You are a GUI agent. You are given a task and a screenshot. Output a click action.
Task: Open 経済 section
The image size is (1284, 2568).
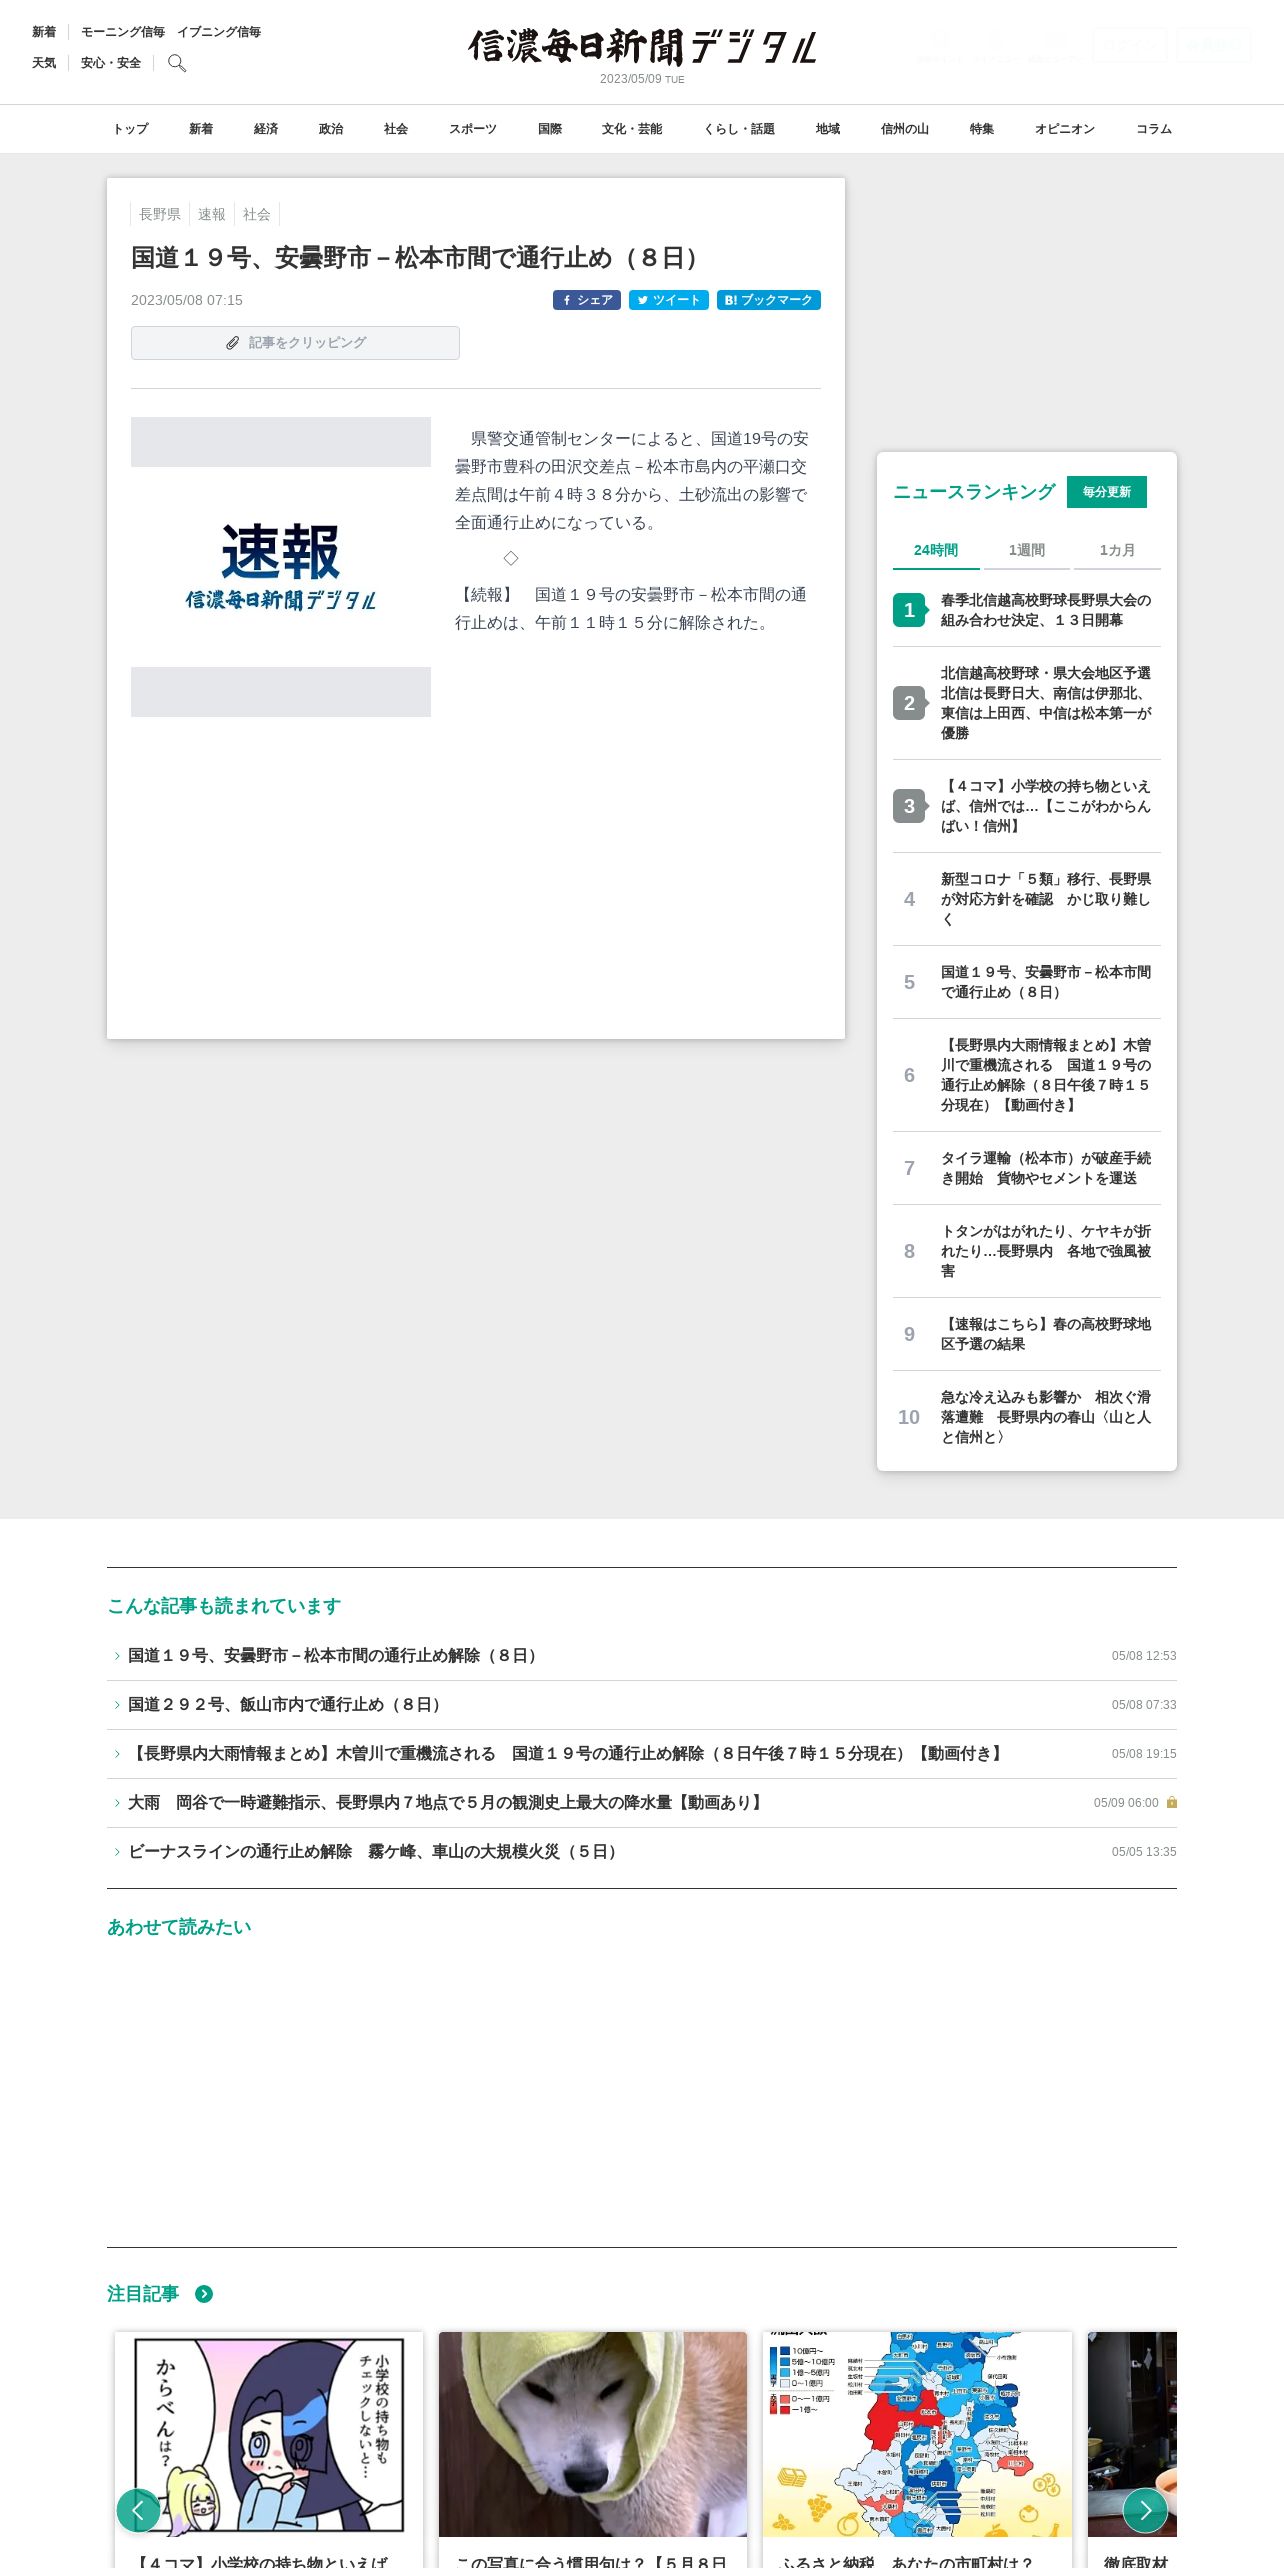point(266,129)
